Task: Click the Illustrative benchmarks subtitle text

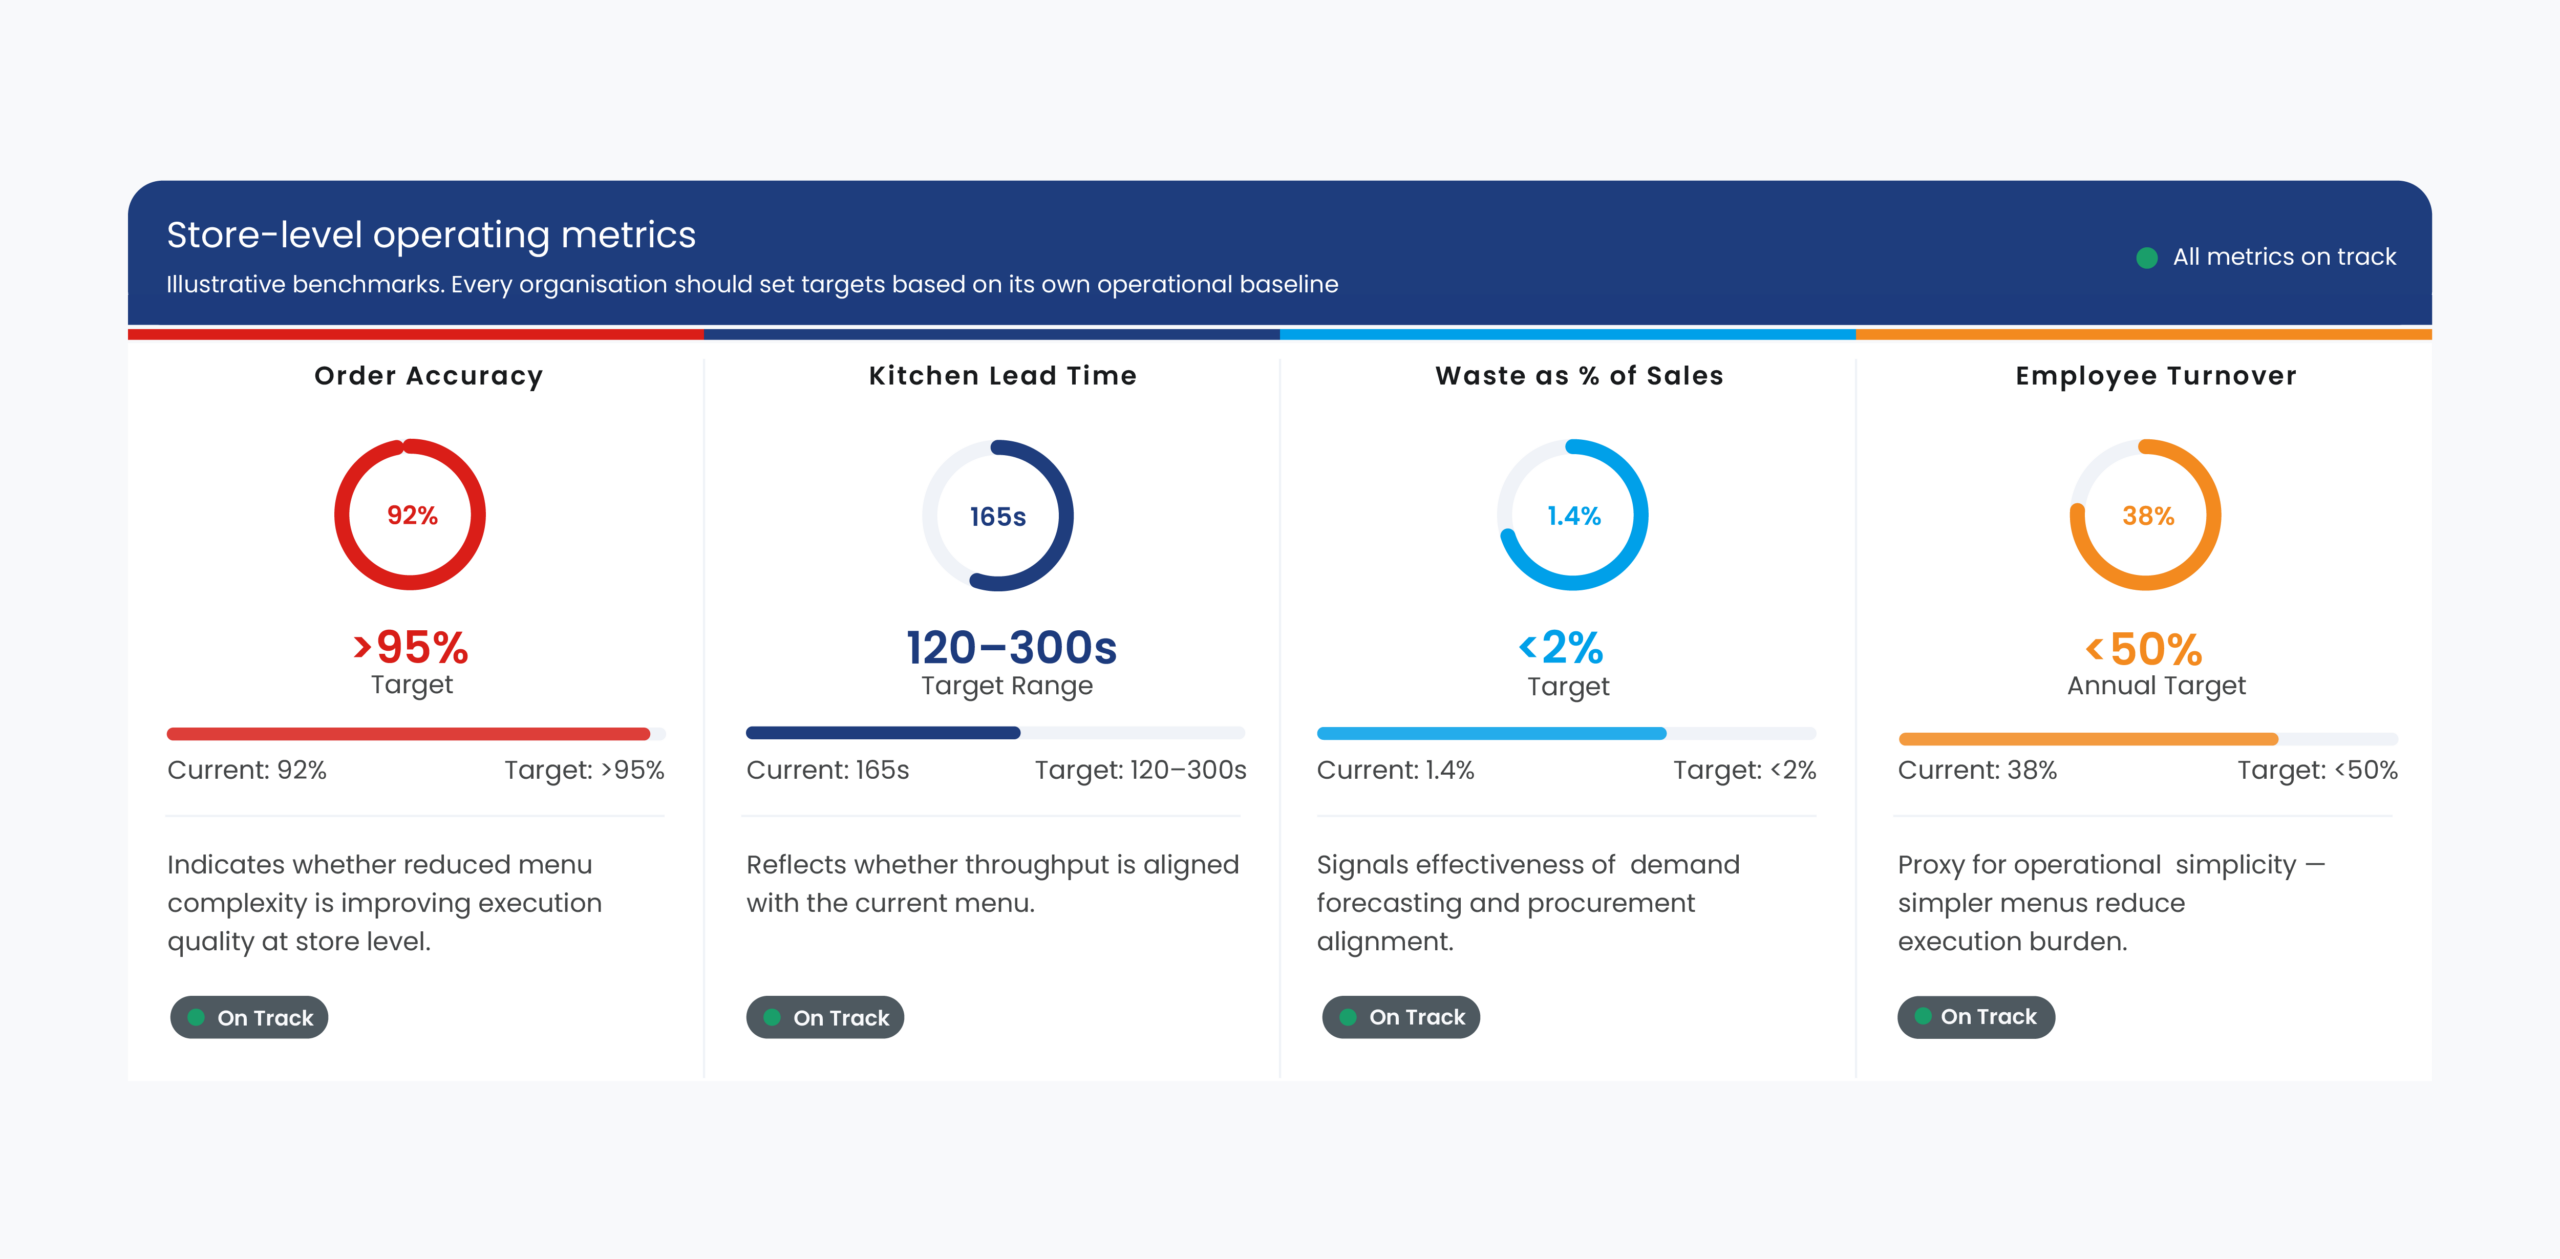Action: [x=752, y=285]
